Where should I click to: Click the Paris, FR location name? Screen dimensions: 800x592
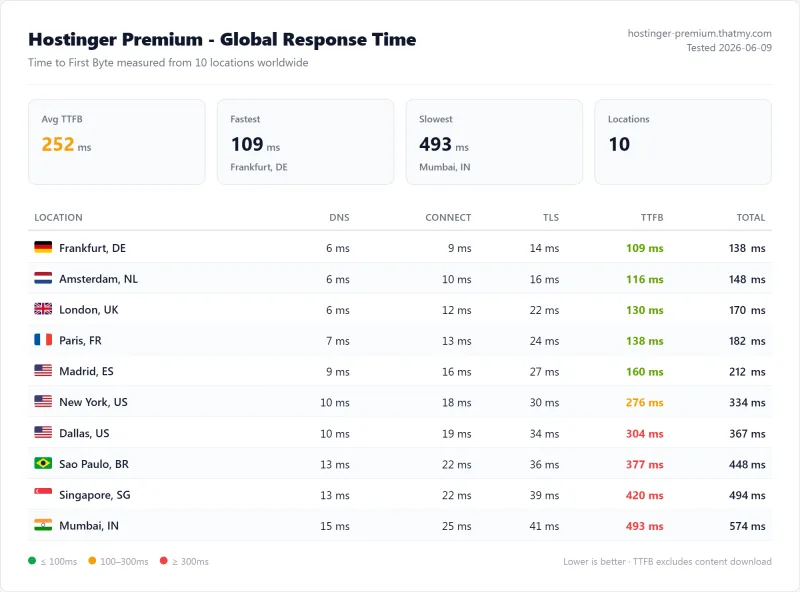[80, 340]
